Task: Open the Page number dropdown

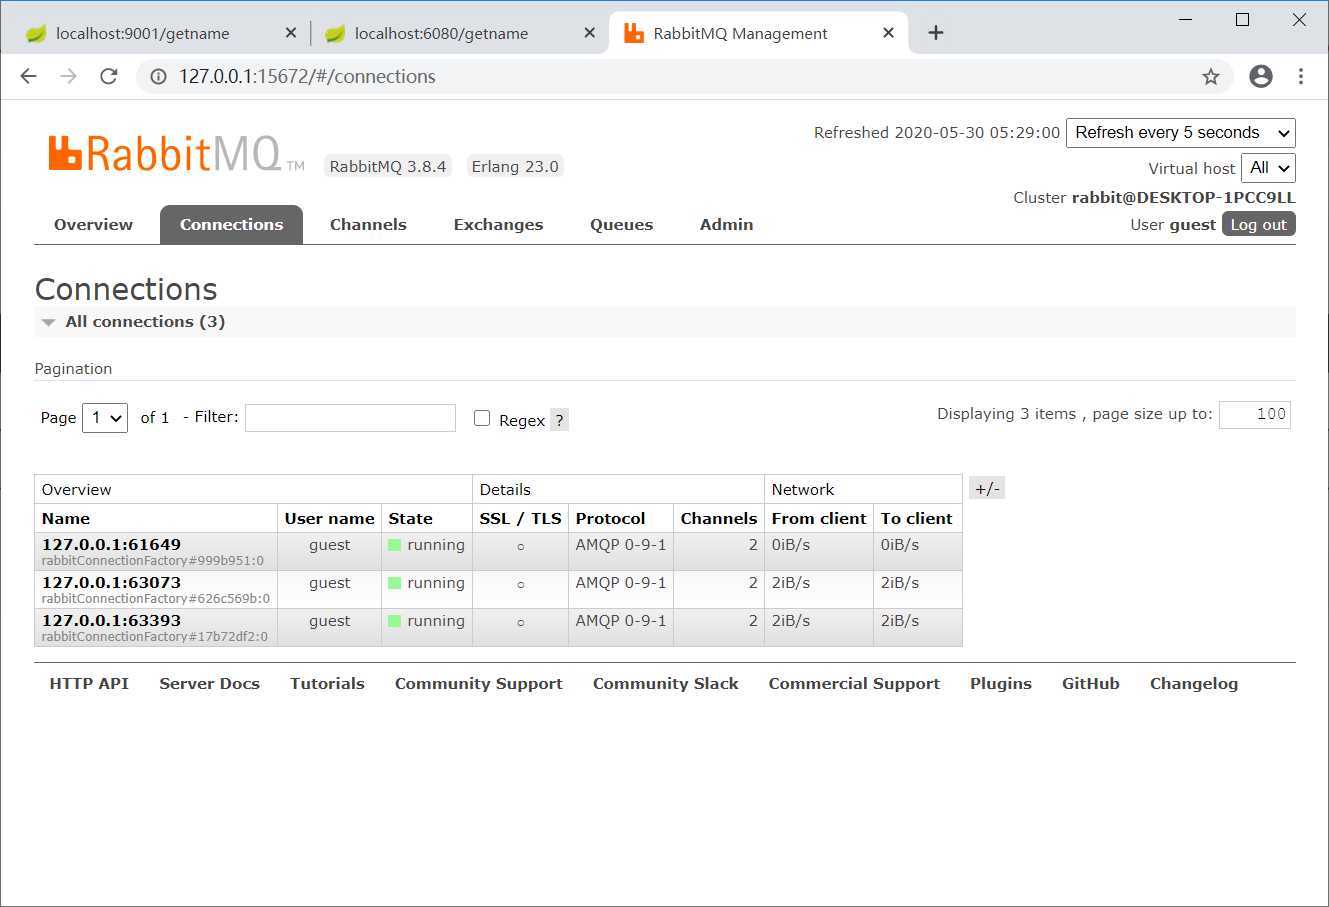Action: click(105, 418)
